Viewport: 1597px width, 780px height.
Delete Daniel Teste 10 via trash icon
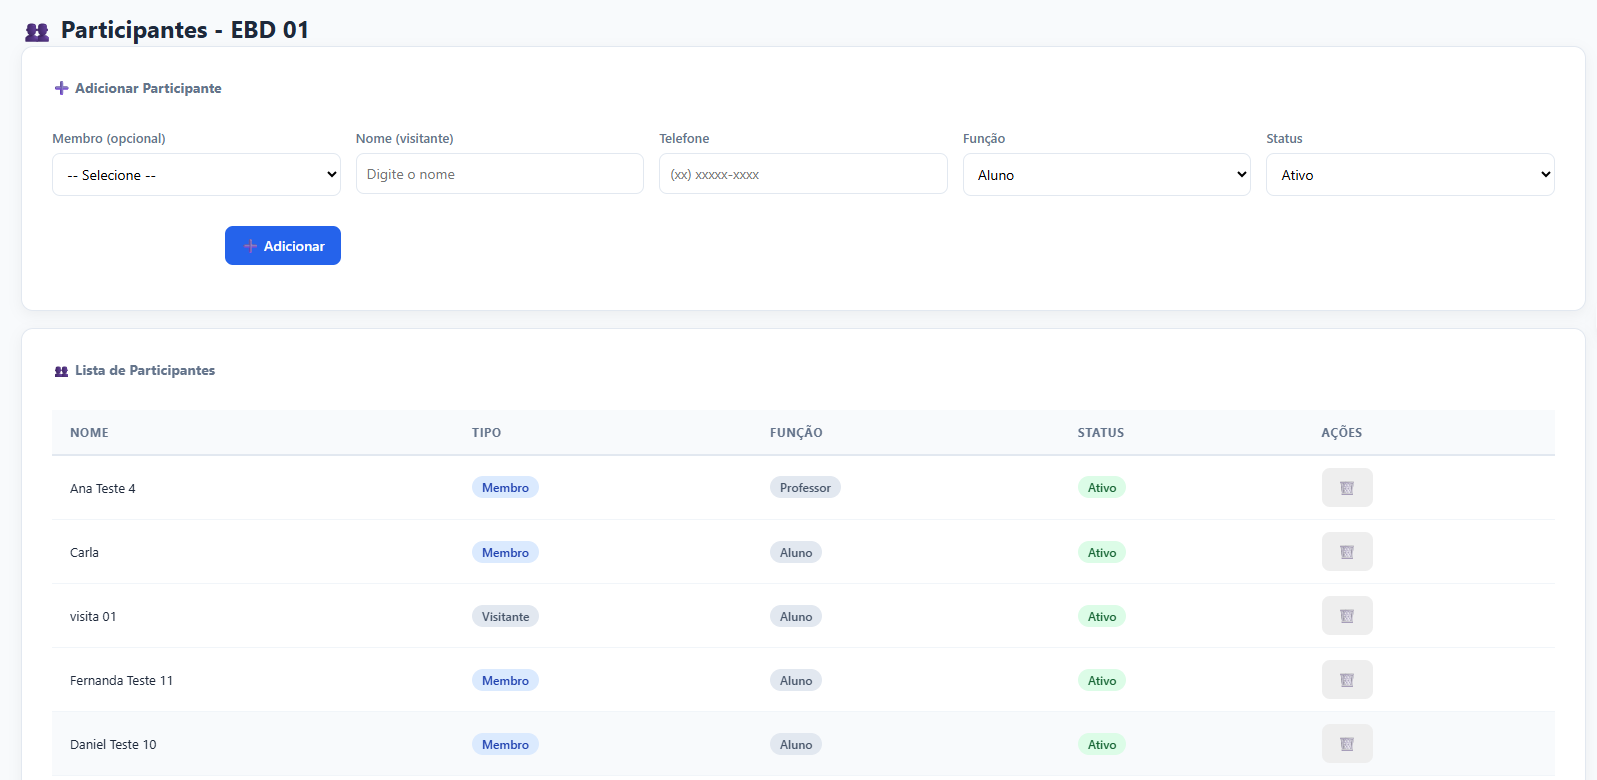pyautogui.click(x=1347, y=744)
